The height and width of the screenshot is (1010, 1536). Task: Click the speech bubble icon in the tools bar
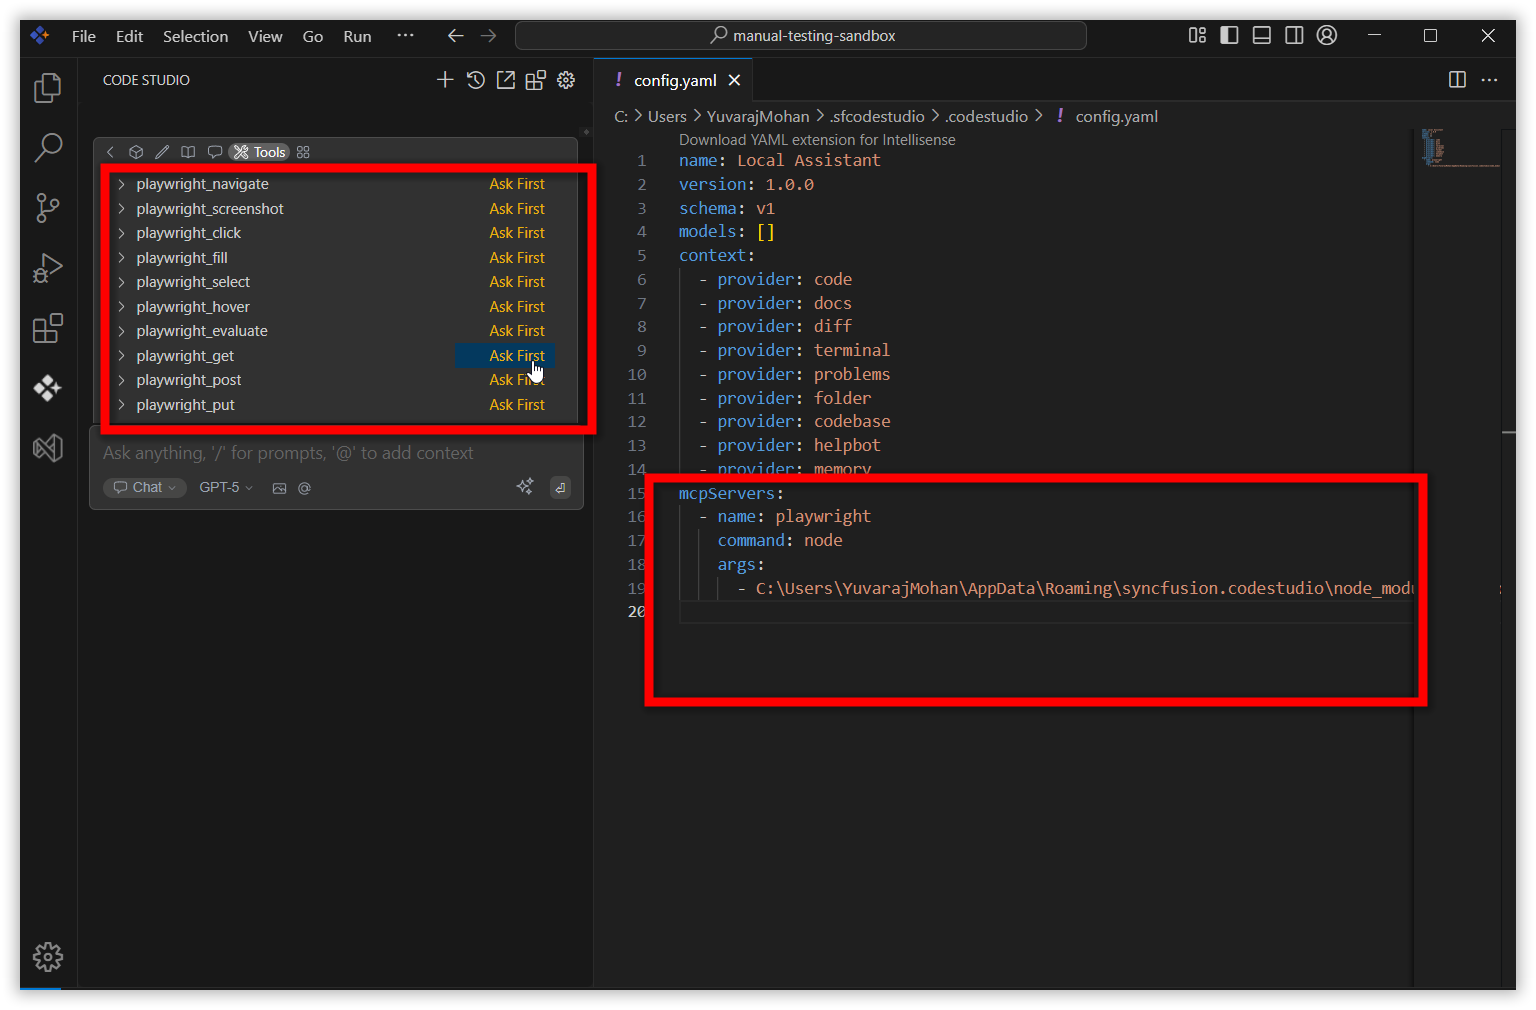coord(214,152)
